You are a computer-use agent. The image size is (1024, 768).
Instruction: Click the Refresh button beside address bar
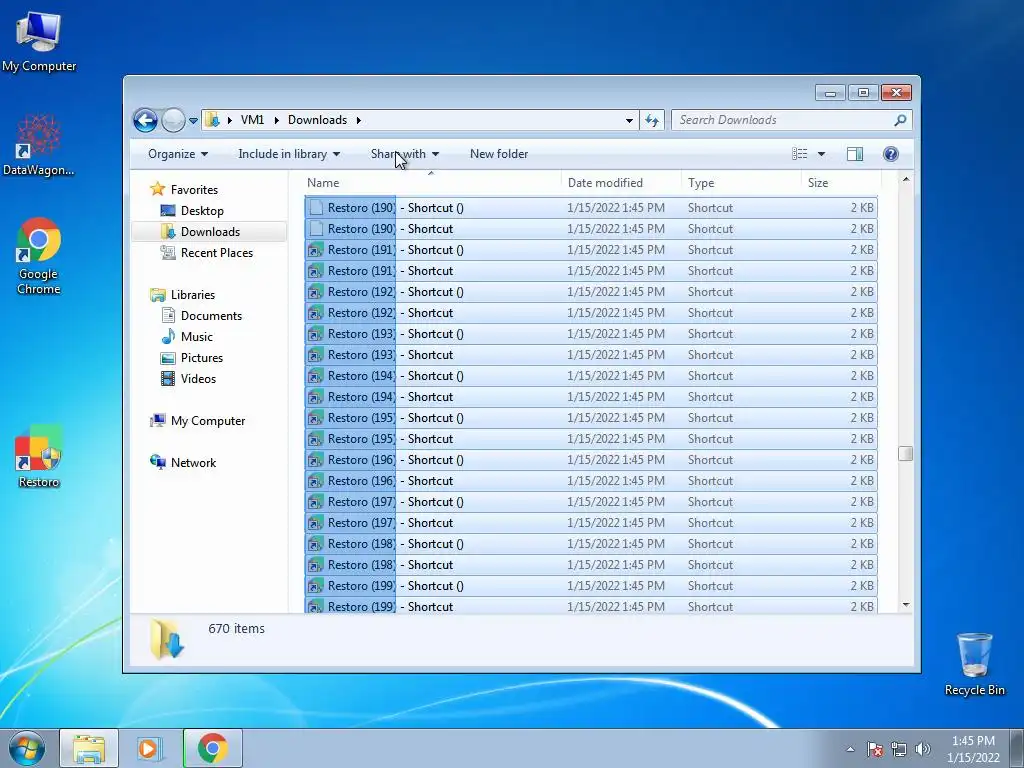pos(652,120)
